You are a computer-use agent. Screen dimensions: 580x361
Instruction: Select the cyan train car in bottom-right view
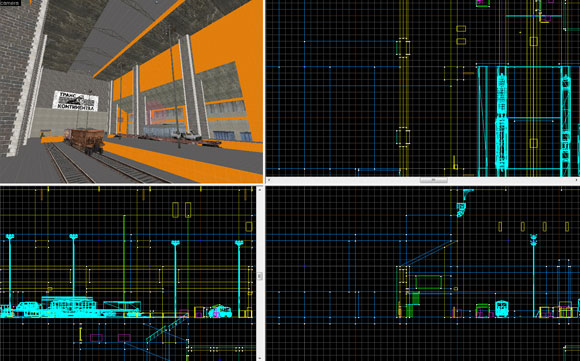(x=502, y=308)
